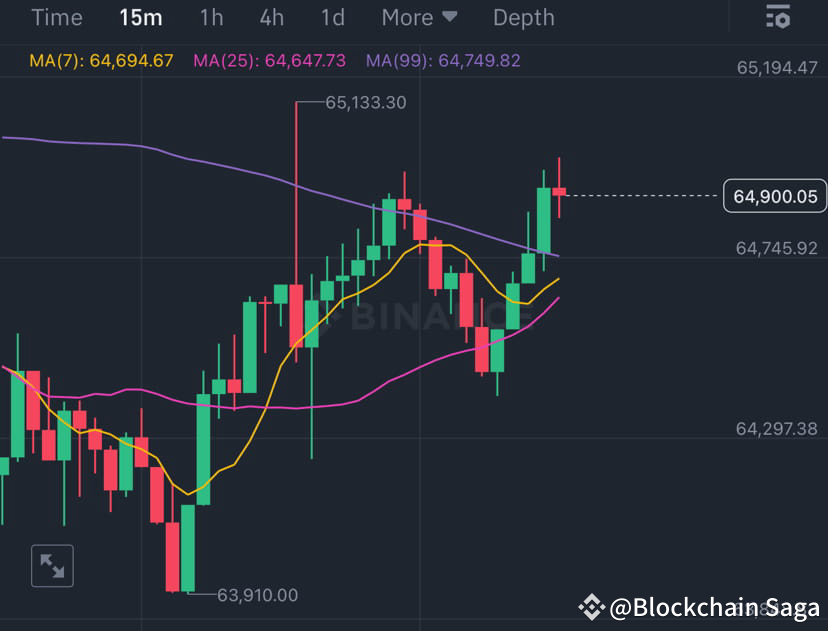
Task: Select the 1h timeframe tab
Action: 211,17
